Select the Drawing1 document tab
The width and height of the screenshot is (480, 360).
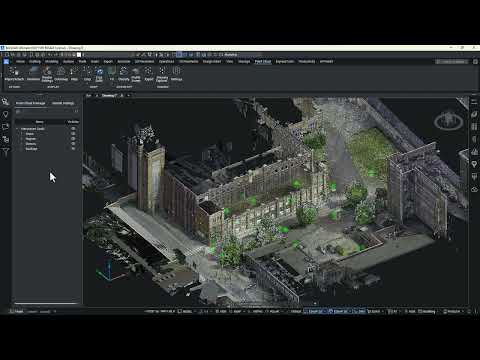109,96
